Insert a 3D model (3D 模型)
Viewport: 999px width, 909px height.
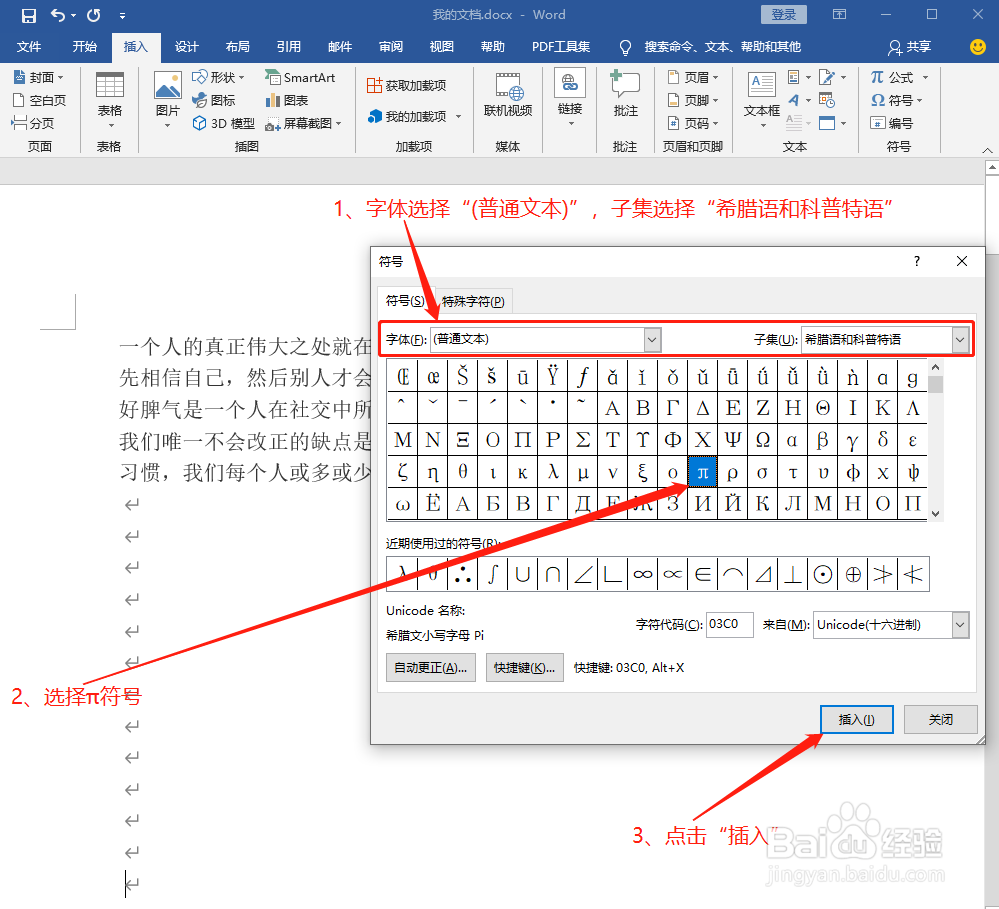point(224,123)
